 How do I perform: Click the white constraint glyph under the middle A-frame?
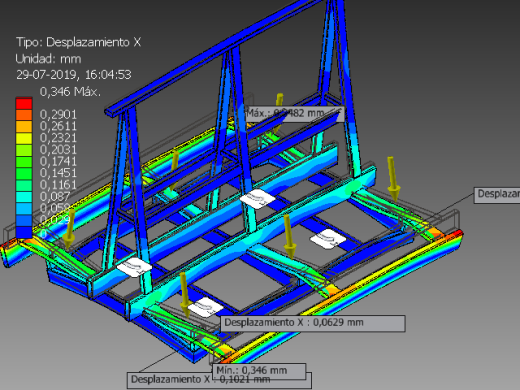pos(257,199)
